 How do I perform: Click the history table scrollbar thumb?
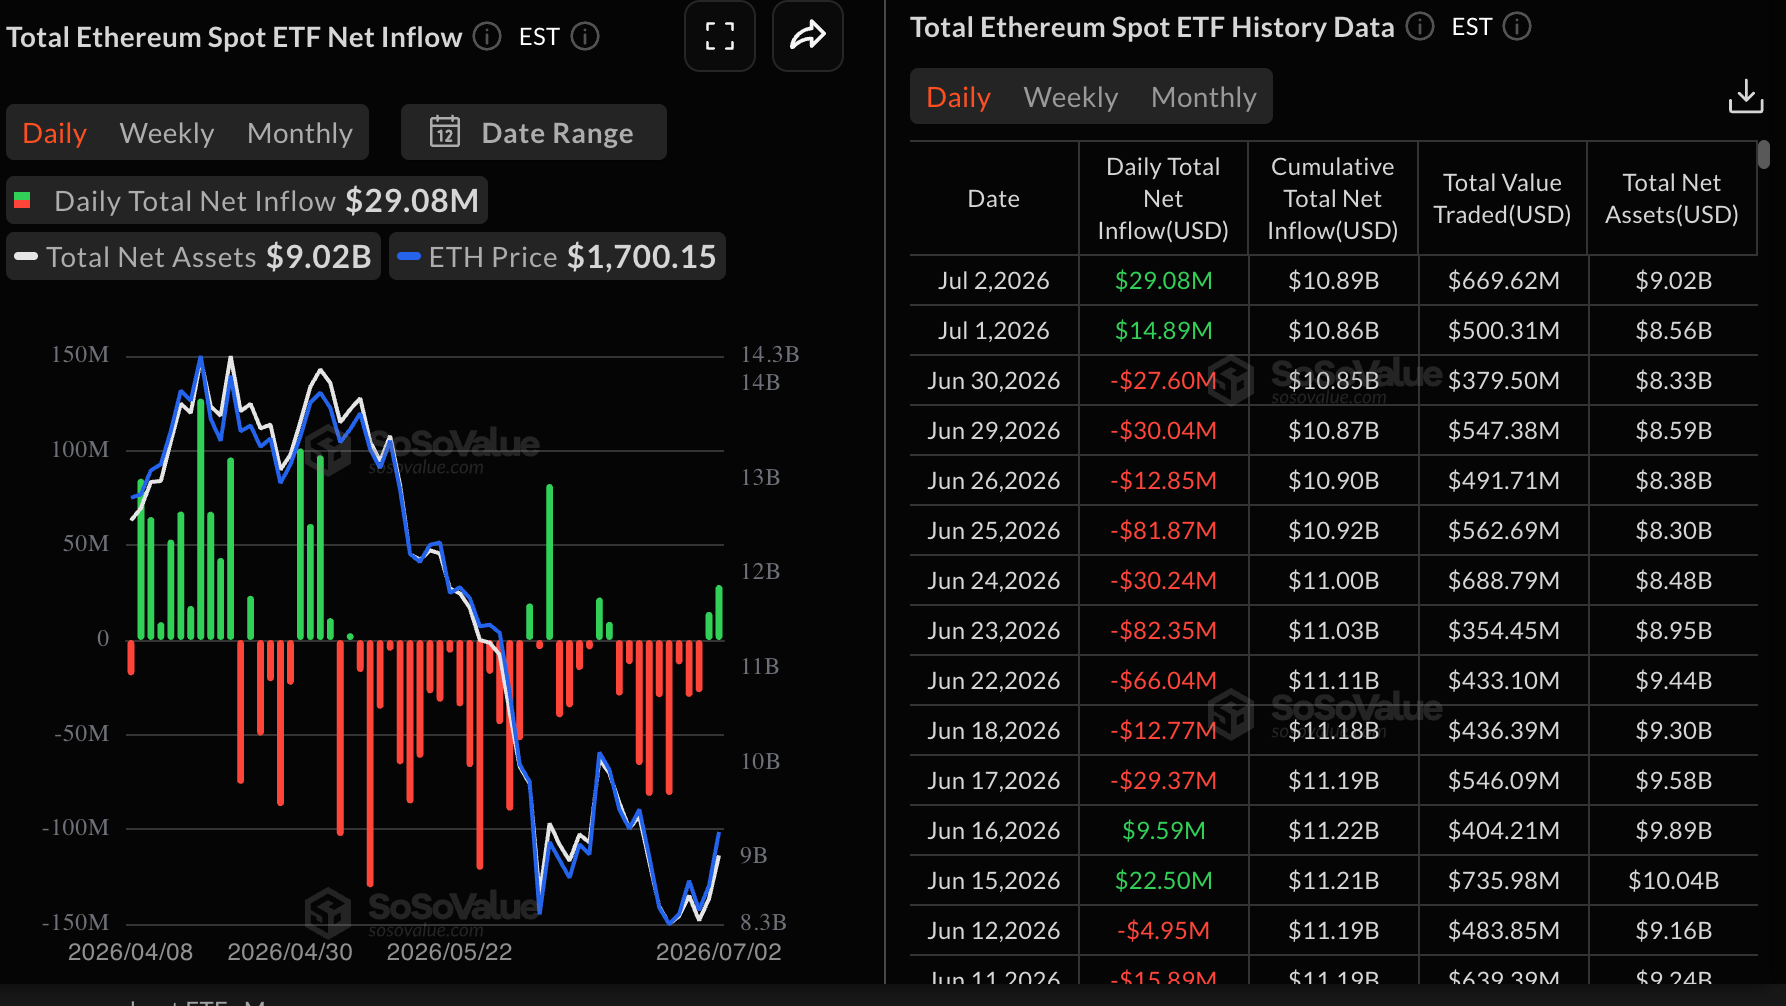point(1764,155)
